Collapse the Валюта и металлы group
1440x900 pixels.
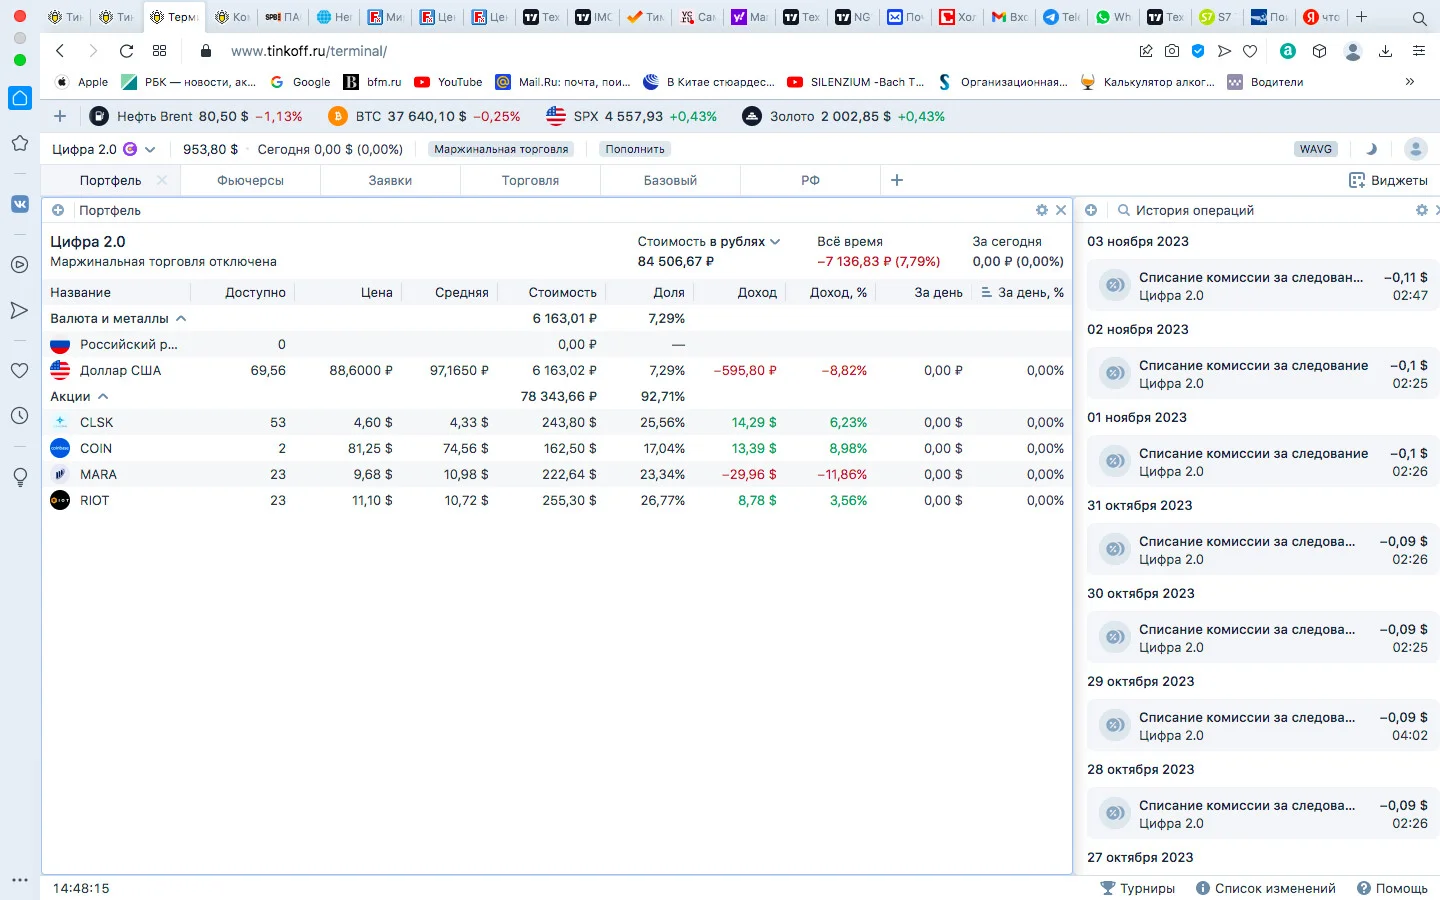(x=181, y=318)
